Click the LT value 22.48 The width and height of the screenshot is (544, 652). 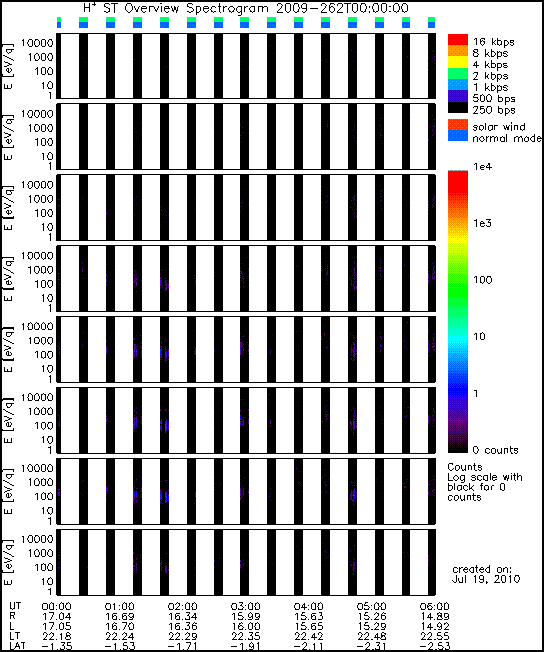point(371,637)
